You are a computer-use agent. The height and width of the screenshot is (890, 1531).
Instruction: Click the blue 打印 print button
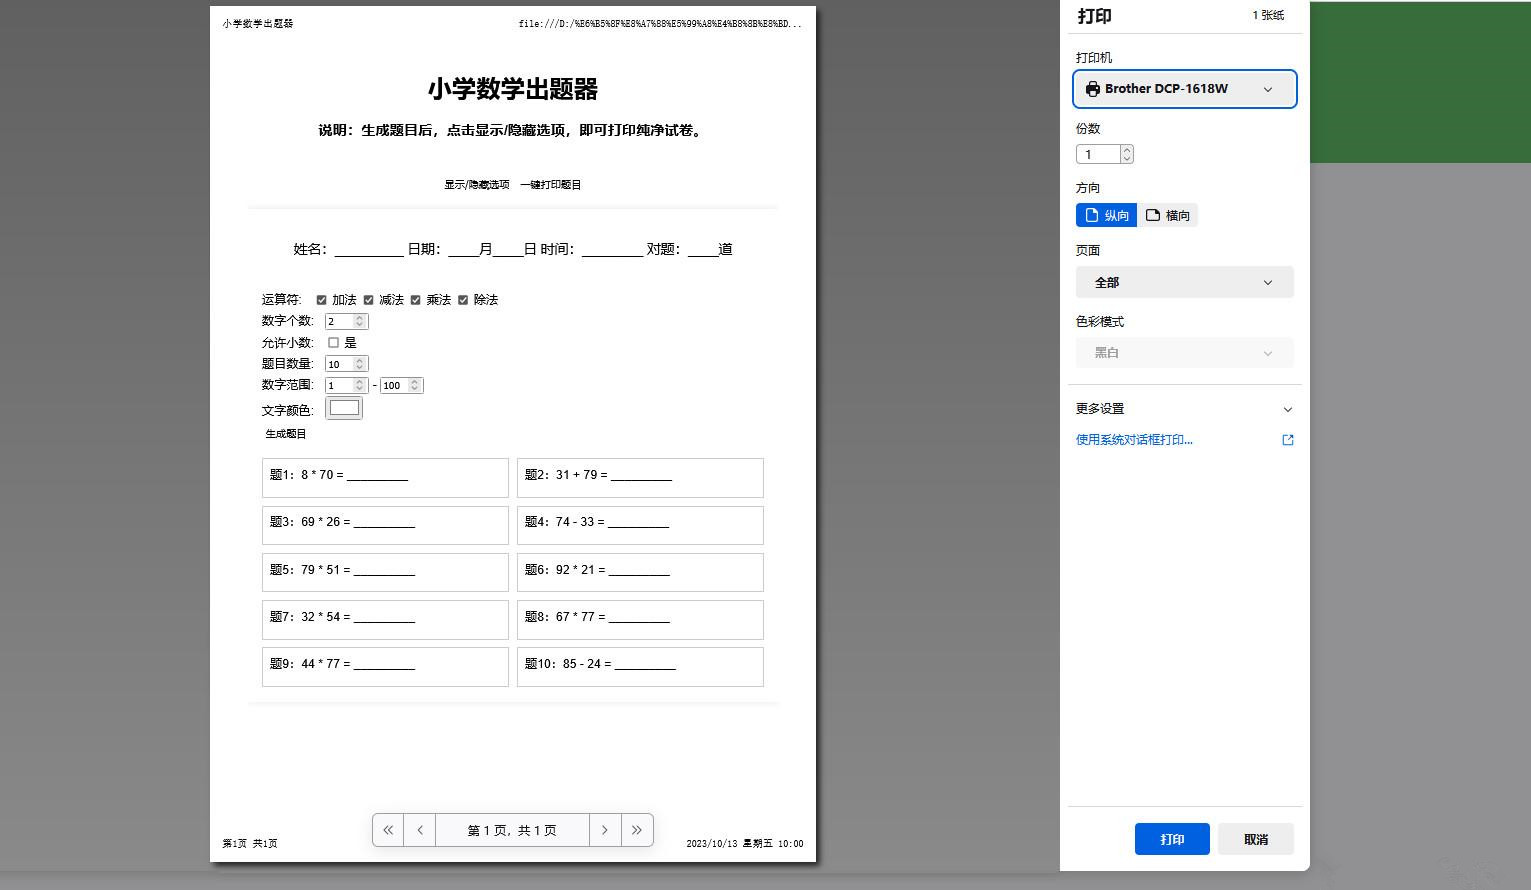click(x=1172, y=839)
